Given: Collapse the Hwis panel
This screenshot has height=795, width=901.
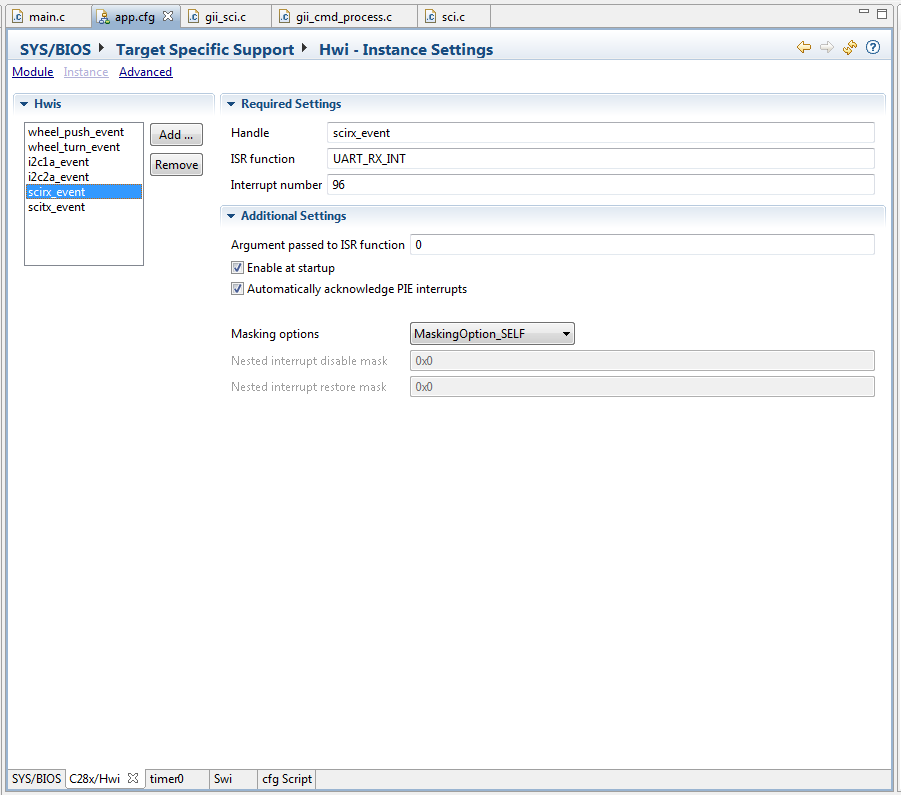Looking at the screenshot, I should pyautogui.click(x=22, y=104).
